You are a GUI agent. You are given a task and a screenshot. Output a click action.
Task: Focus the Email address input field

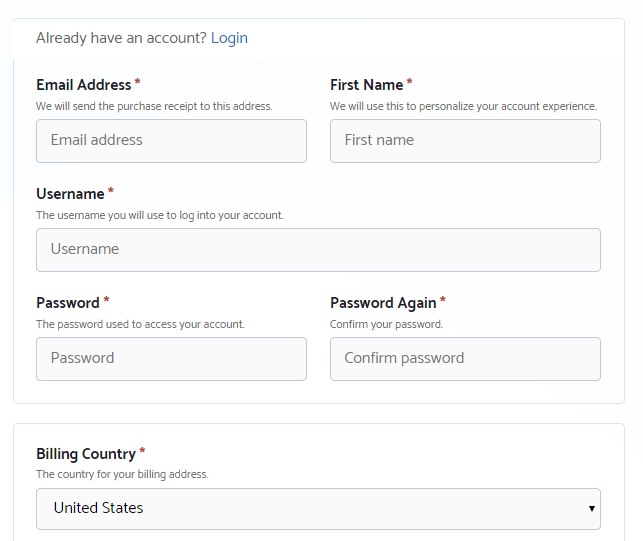click(171, 141)
